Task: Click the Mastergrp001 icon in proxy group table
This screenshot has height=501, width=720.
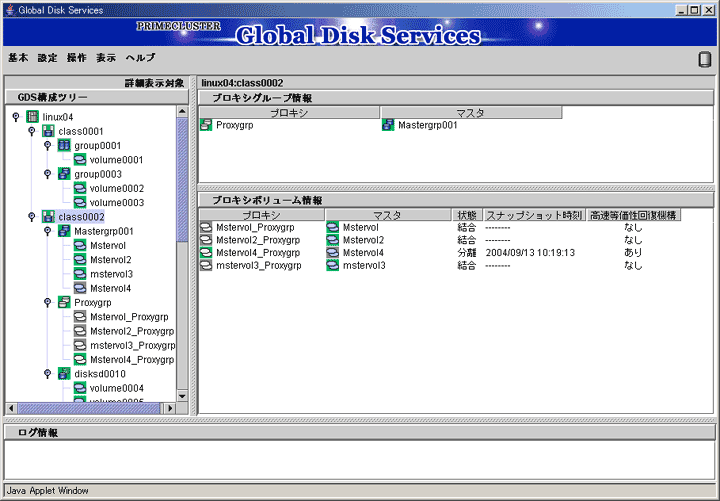Action: tap(388, 124)
